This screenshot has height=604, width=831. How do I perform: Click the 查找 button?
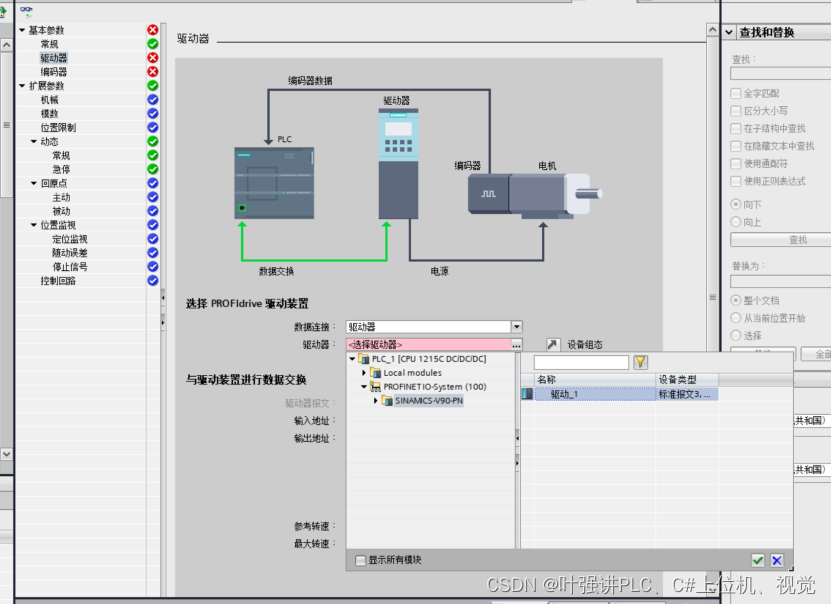(x=781, y=240)
